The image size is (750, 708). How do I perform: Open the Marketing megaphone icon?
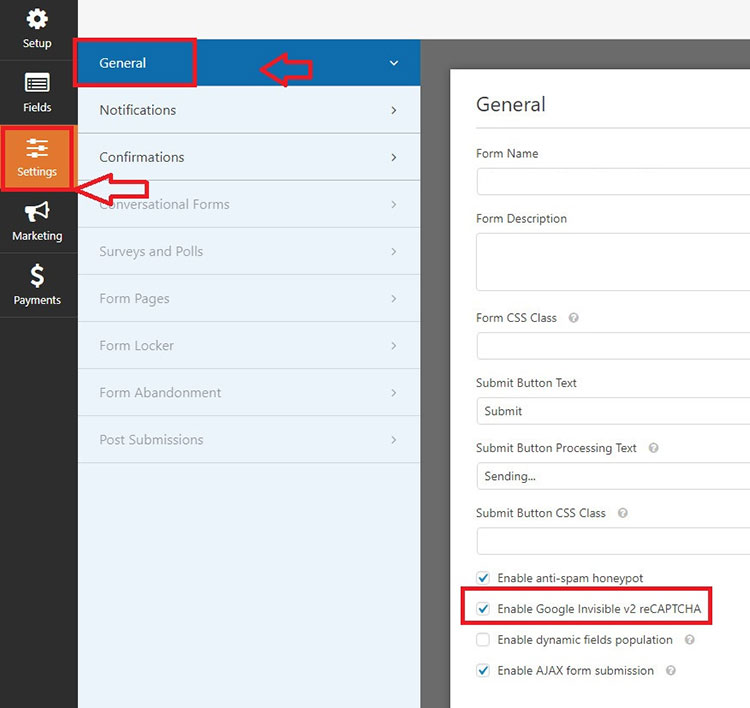pyautogui.click(x=37, y=211)
